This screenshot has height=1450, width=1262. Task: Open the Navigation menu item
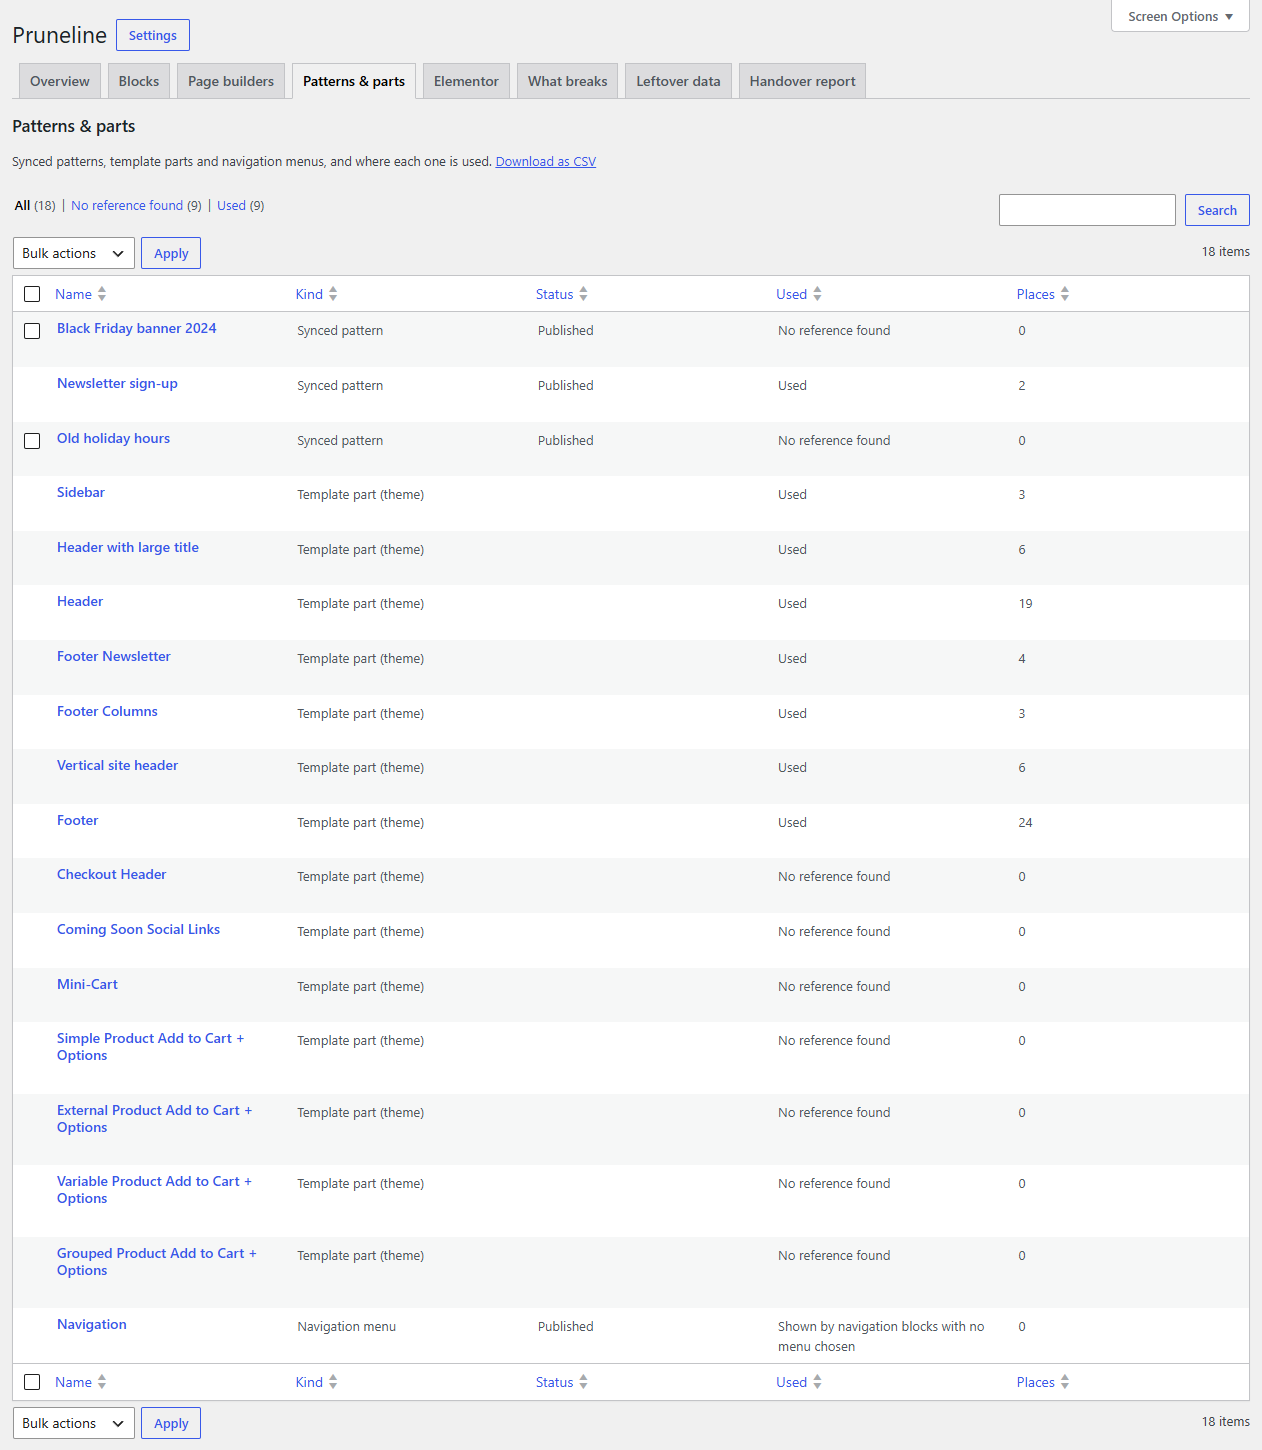[x=92, y=1324]
